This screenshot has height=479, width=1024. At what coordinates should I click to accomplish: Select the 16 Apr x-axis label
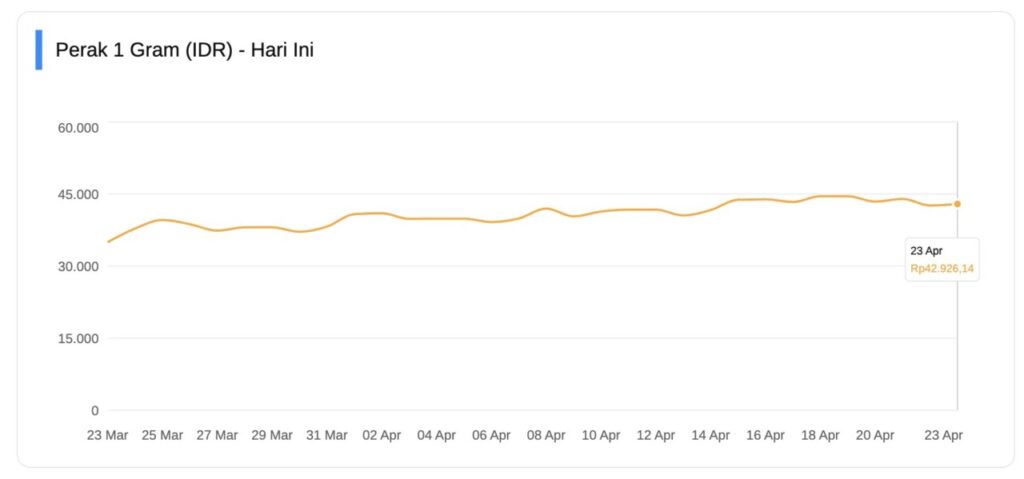766,436
